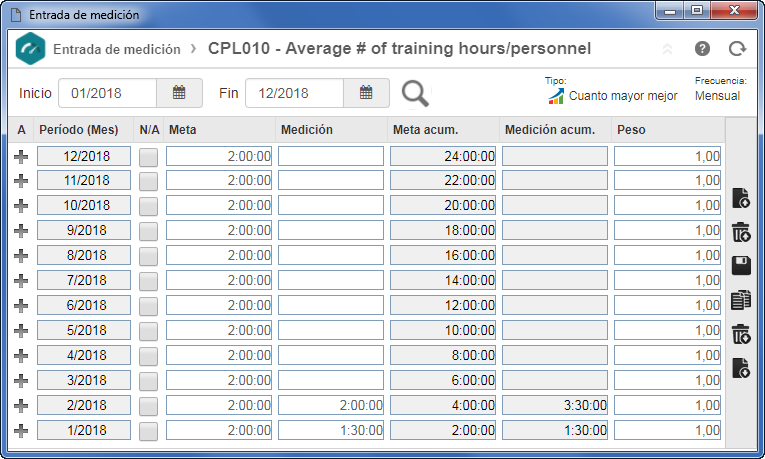Click the Medición acum. value 3:30:00
This screenshot has width=765, height=459.
[x=555, y=405]
